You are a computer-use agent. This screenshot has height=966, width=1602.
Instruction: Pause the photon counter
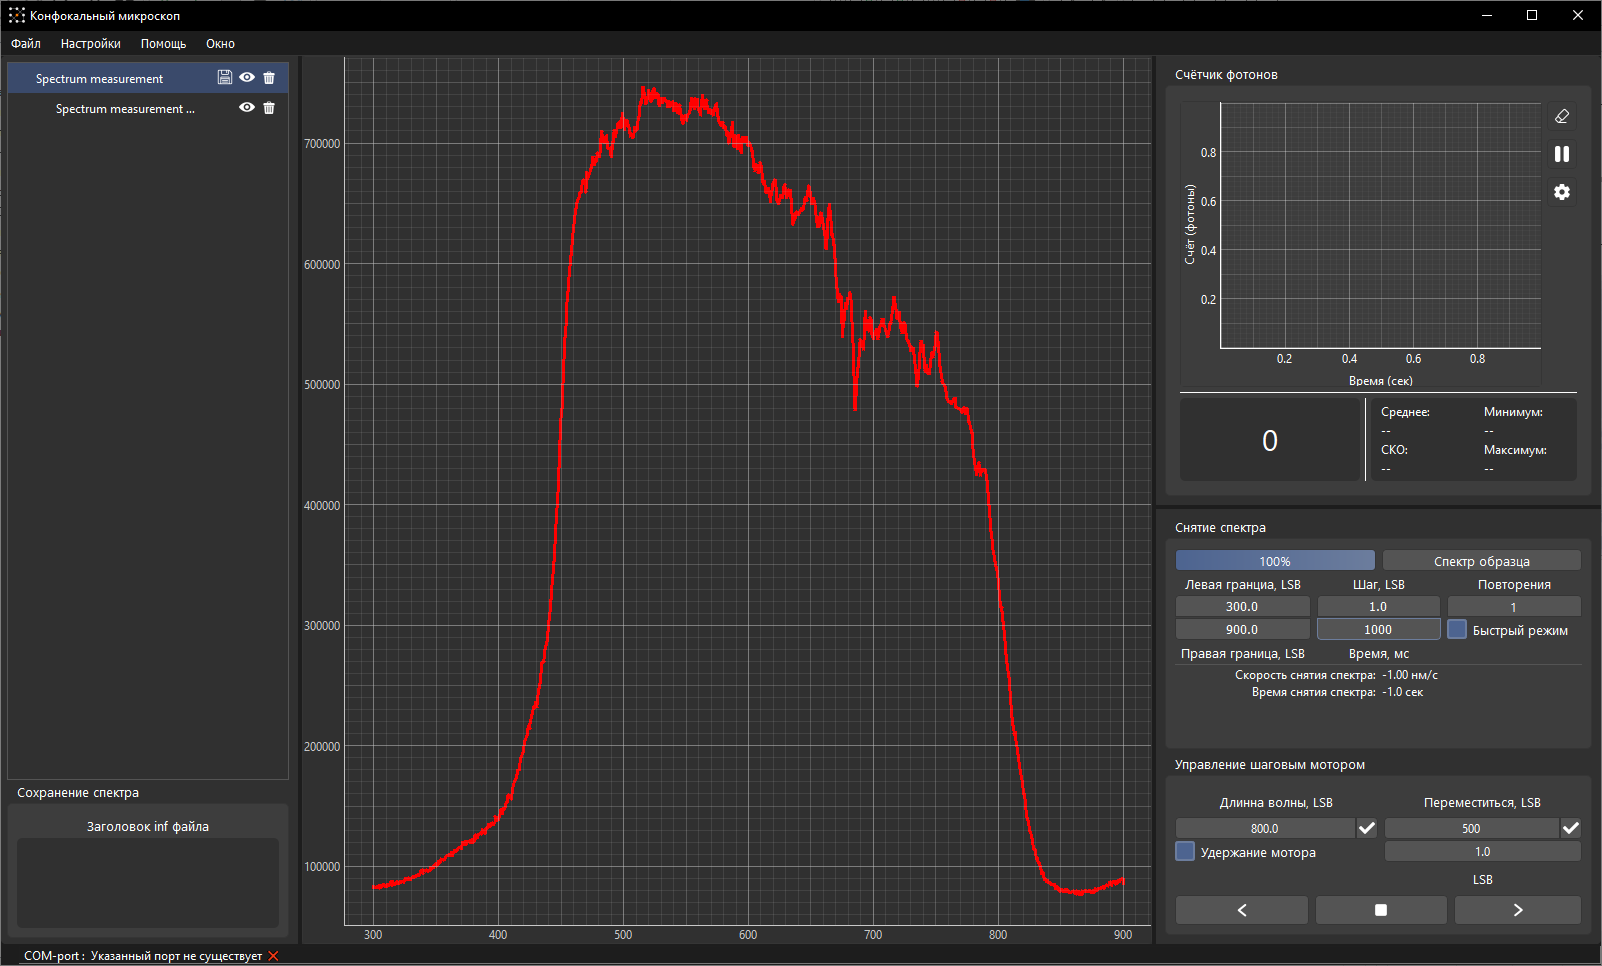pyautogui.click(x=1562, y=154)
